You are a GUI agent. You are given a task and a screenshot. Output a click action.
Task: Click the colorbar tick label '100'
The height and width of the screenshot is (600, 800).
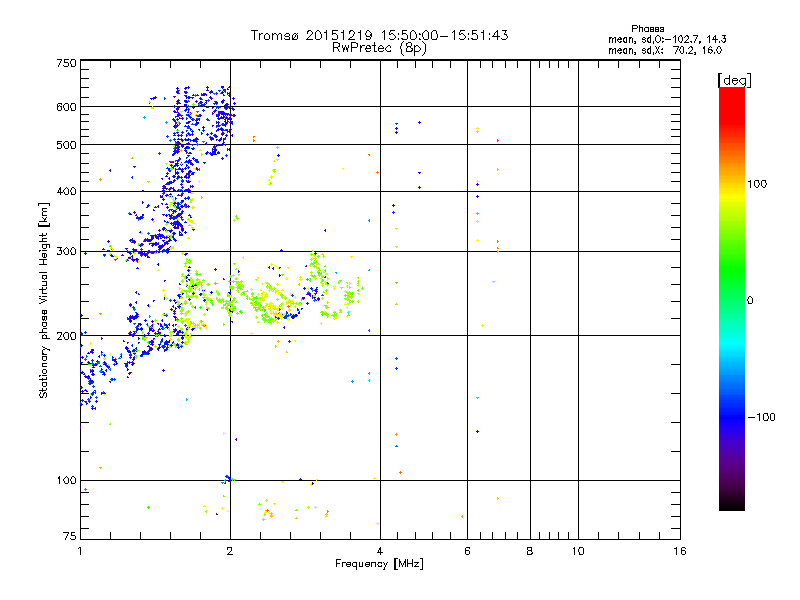pyautogui.click(x=757, y=184)
